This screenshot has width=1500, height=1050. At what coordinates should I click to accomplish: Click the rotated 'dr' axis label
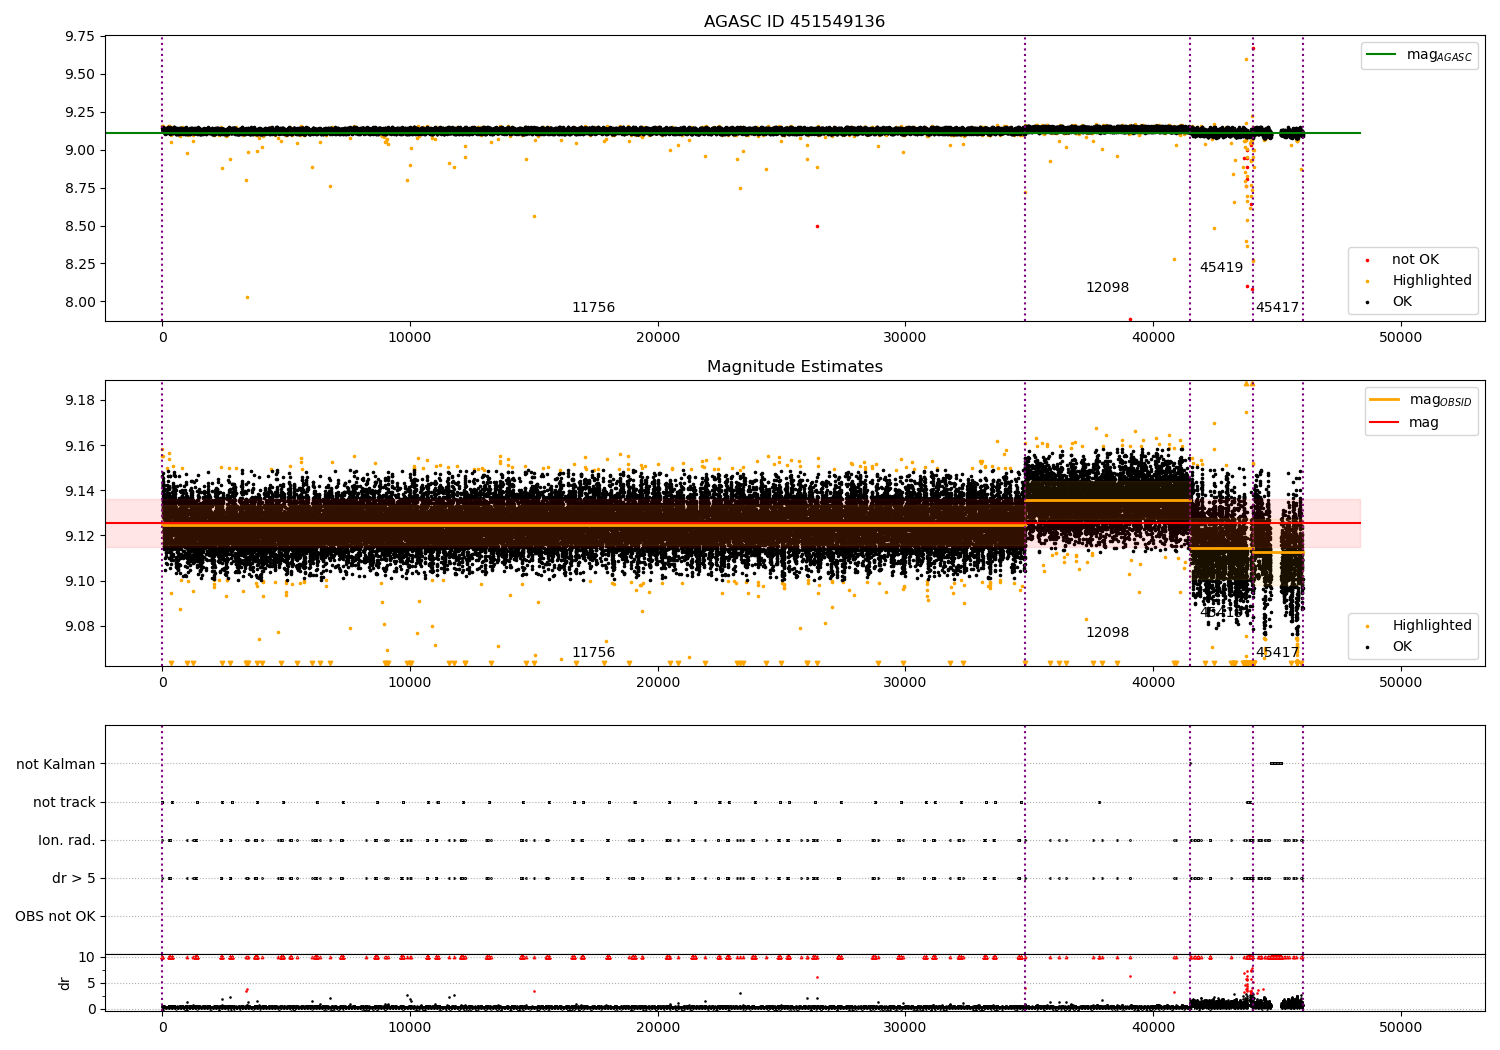(65, 983)
